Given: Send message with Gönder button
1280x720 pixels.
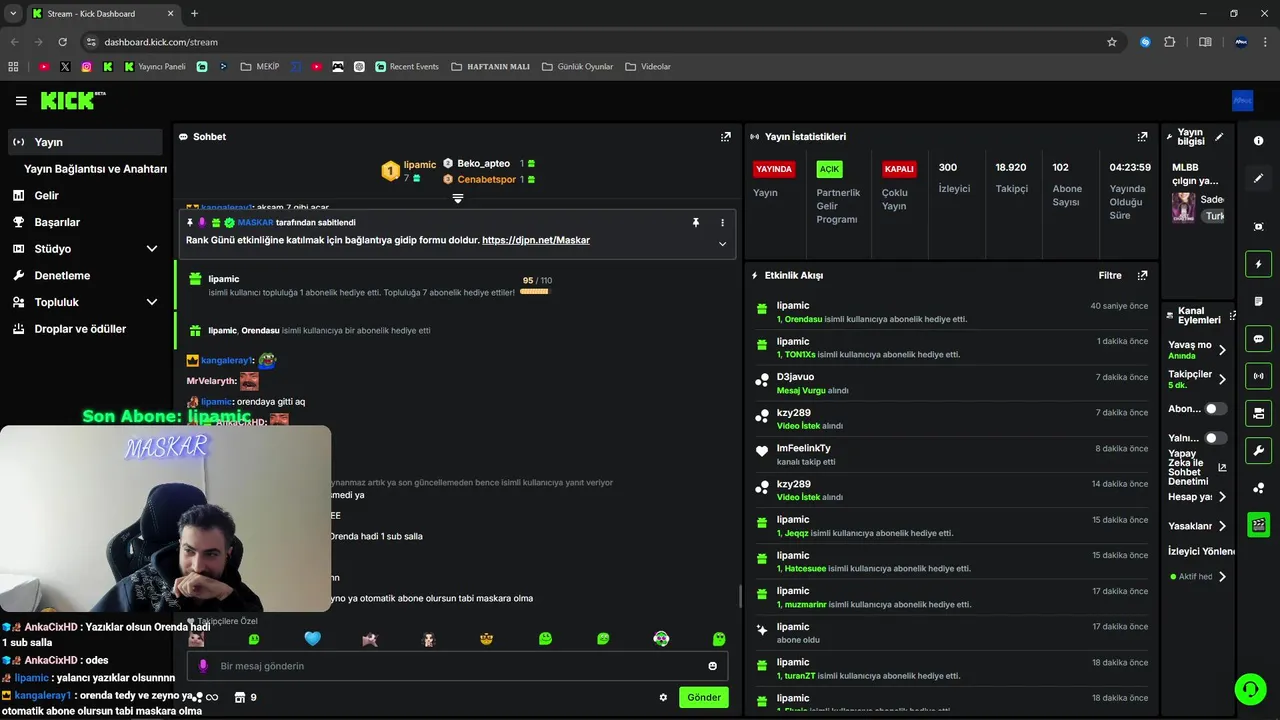Looking at the screenshot, I should point(704,697).
